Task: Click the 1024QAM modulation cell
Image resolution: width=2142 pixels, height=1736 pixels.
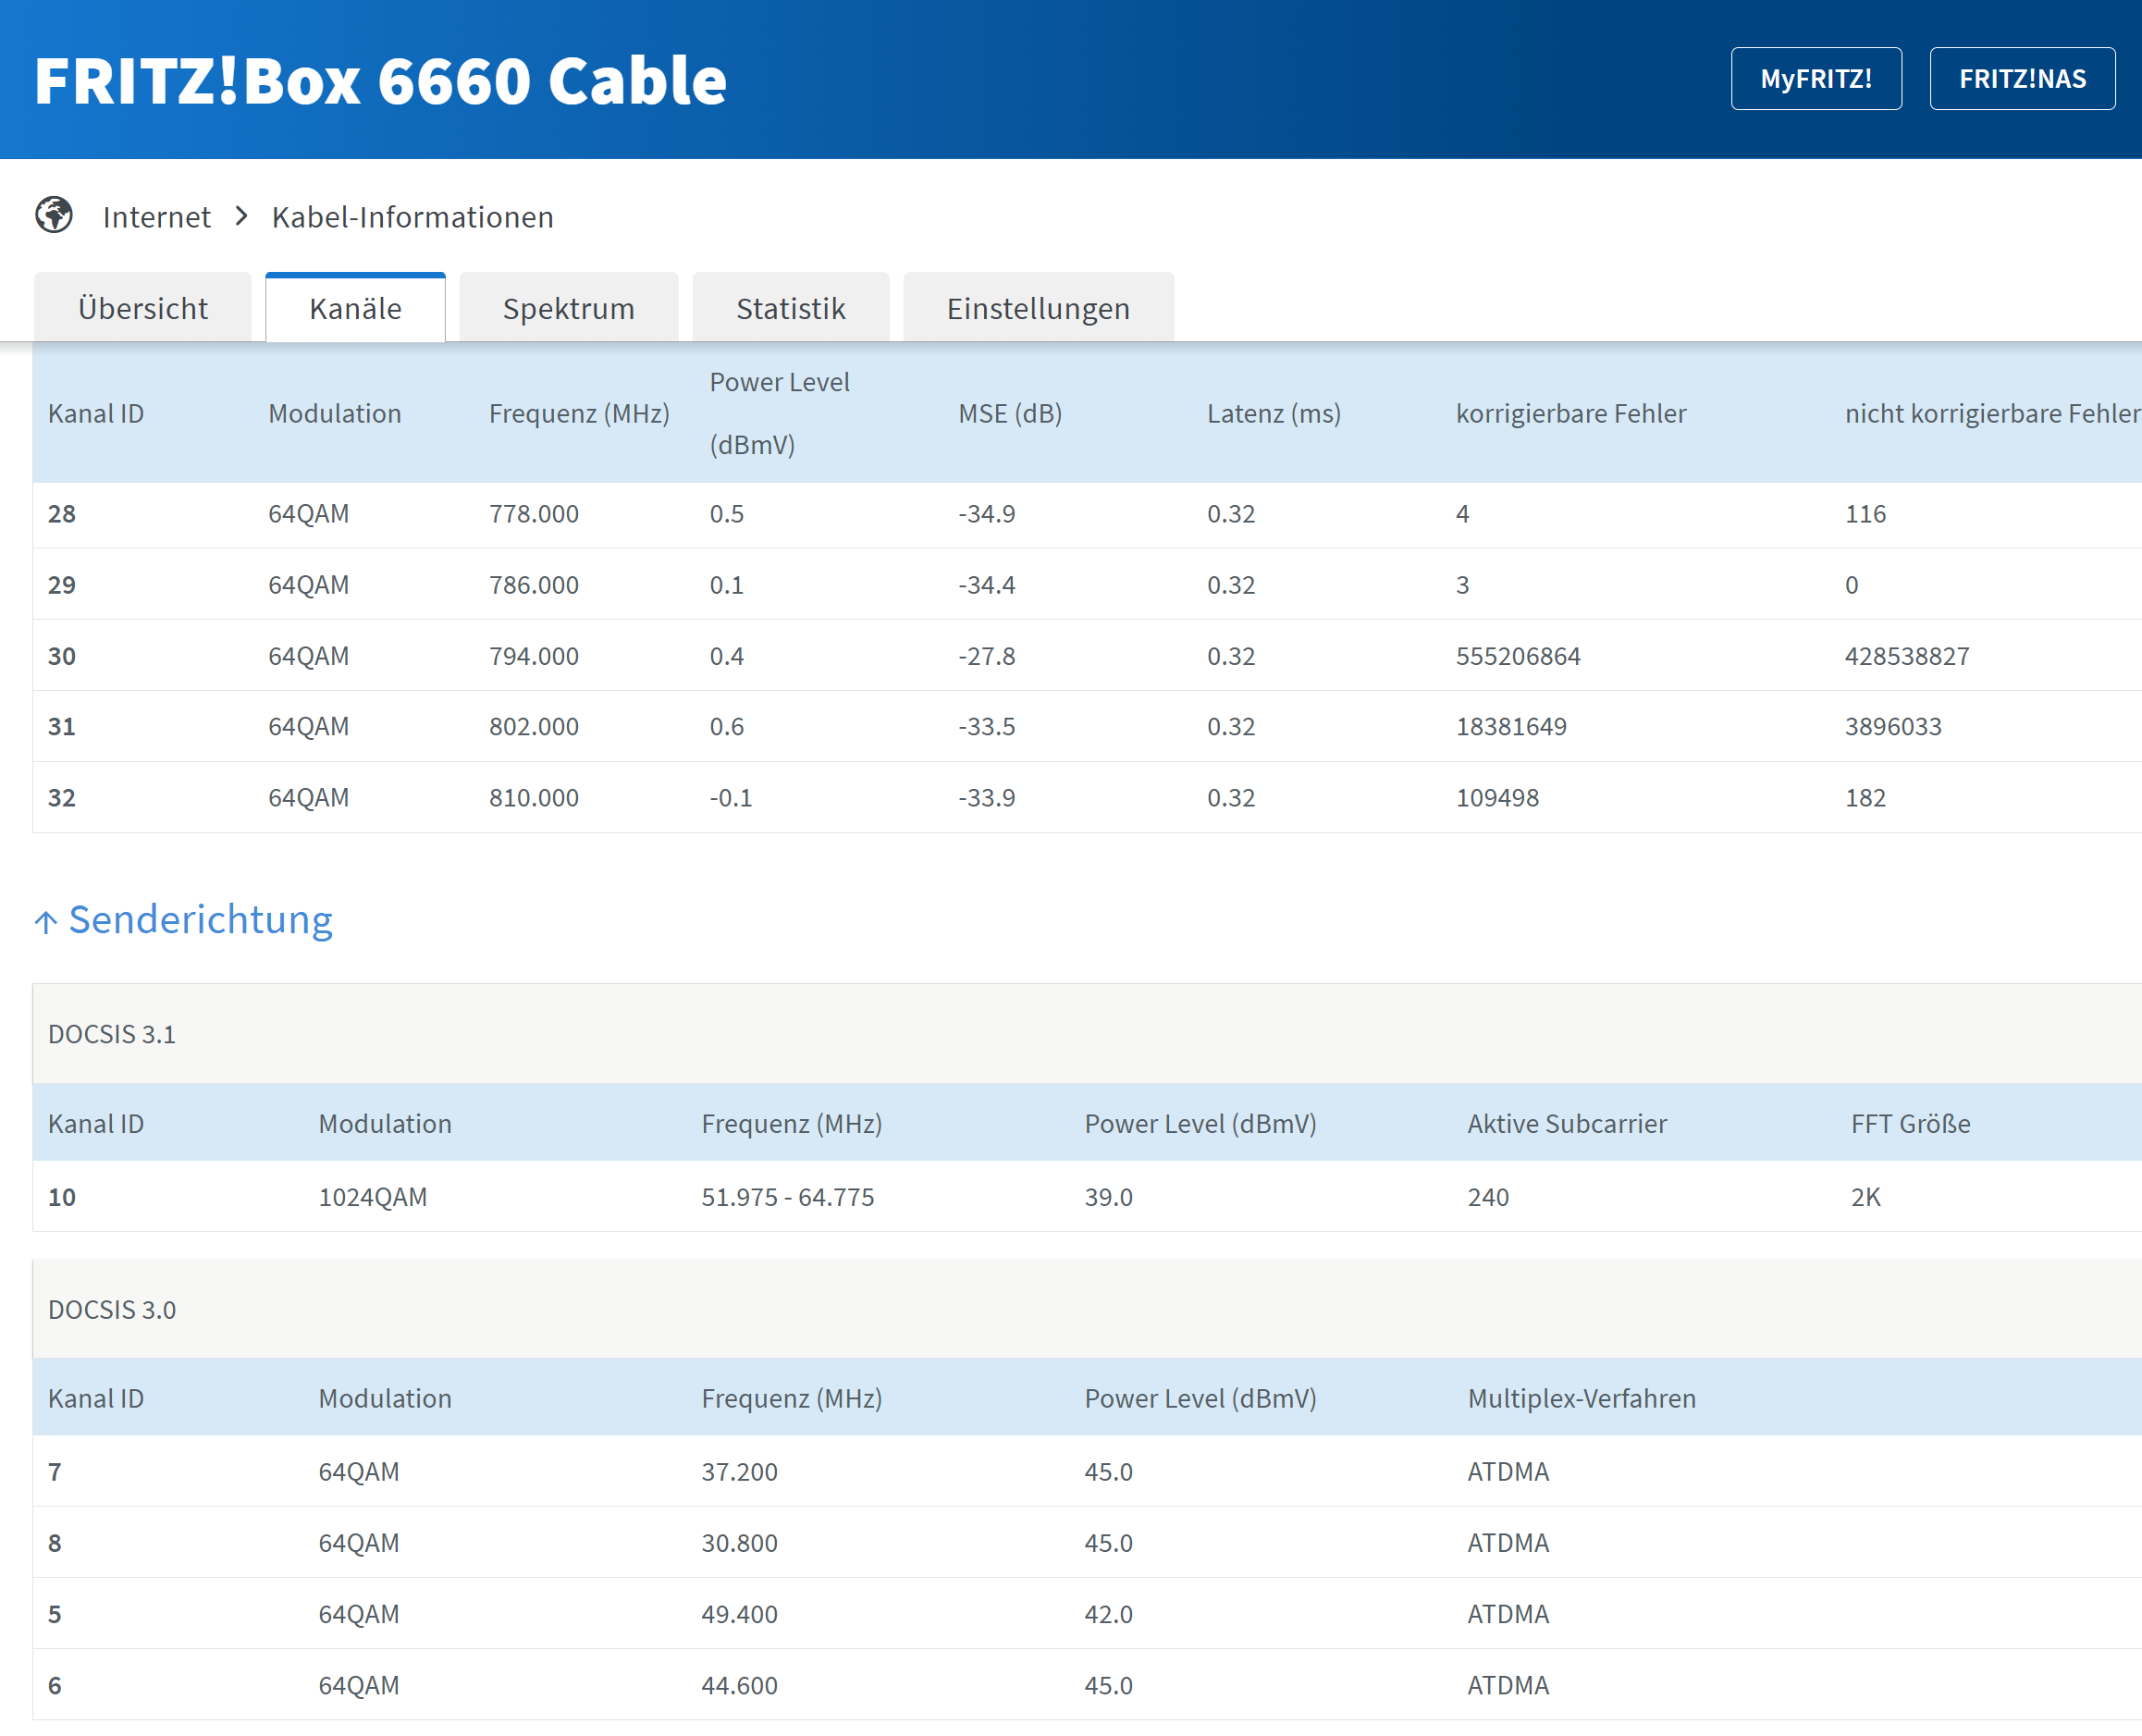Action: (372, 1197)
